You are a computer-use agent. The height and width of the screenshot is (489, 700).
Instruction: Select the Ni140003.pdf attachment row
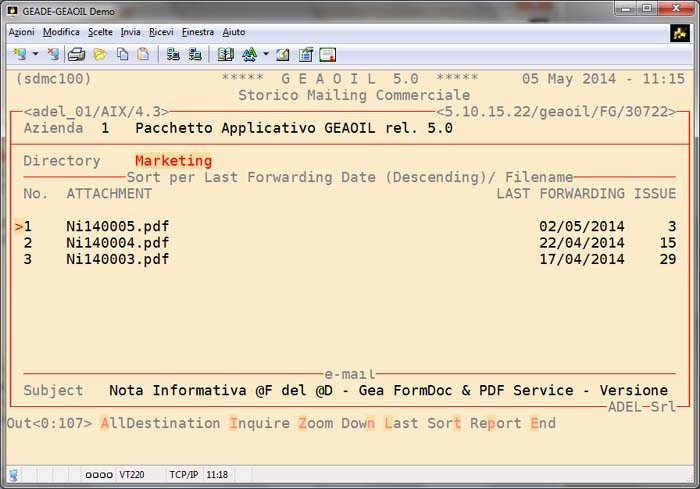[x=117, y=259]
